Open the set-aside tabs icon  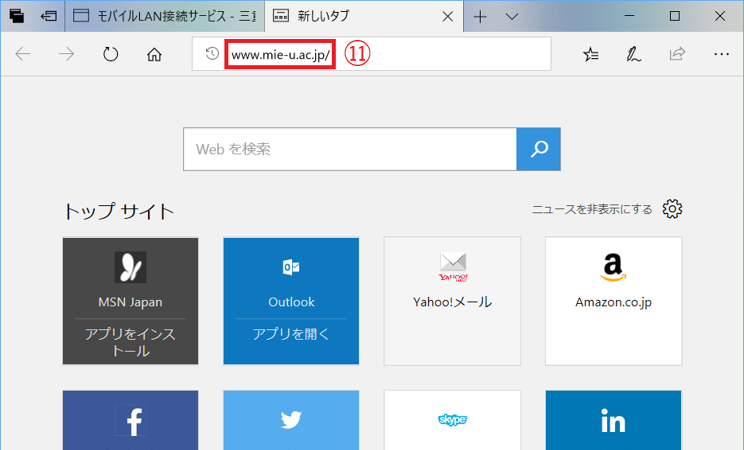point(17,17)
